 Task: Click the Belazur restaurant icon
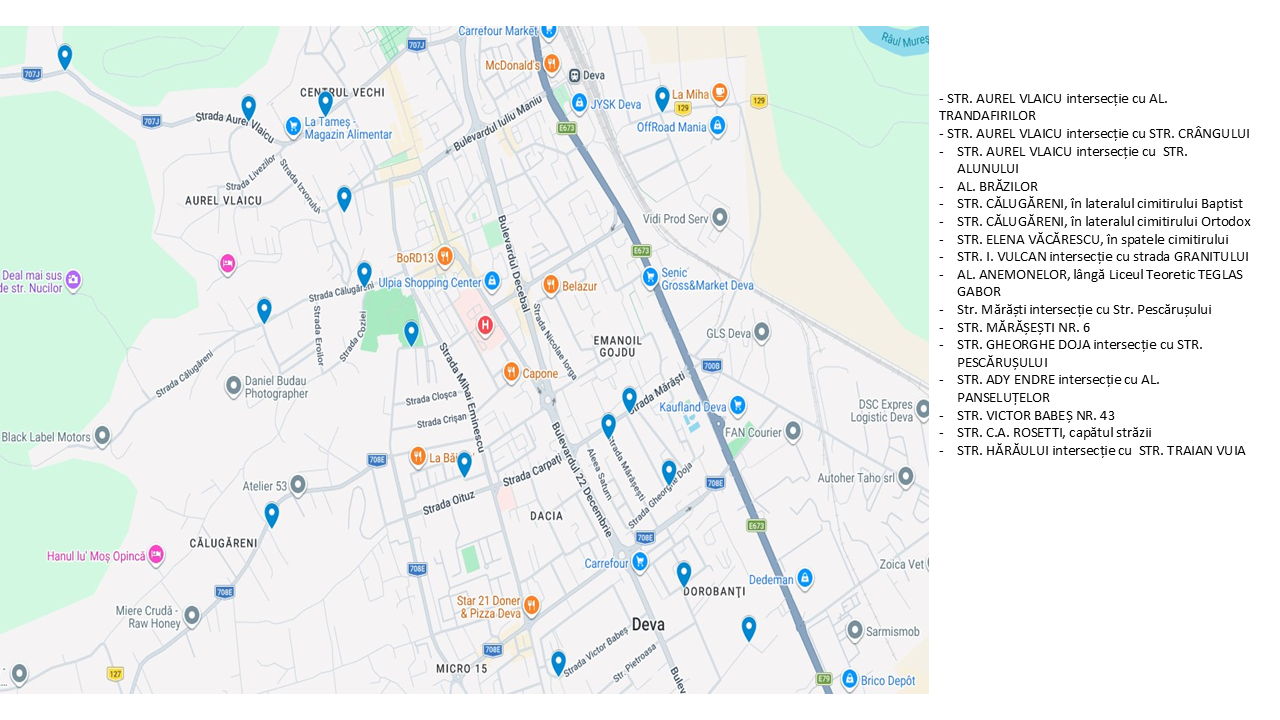point(550,285)
